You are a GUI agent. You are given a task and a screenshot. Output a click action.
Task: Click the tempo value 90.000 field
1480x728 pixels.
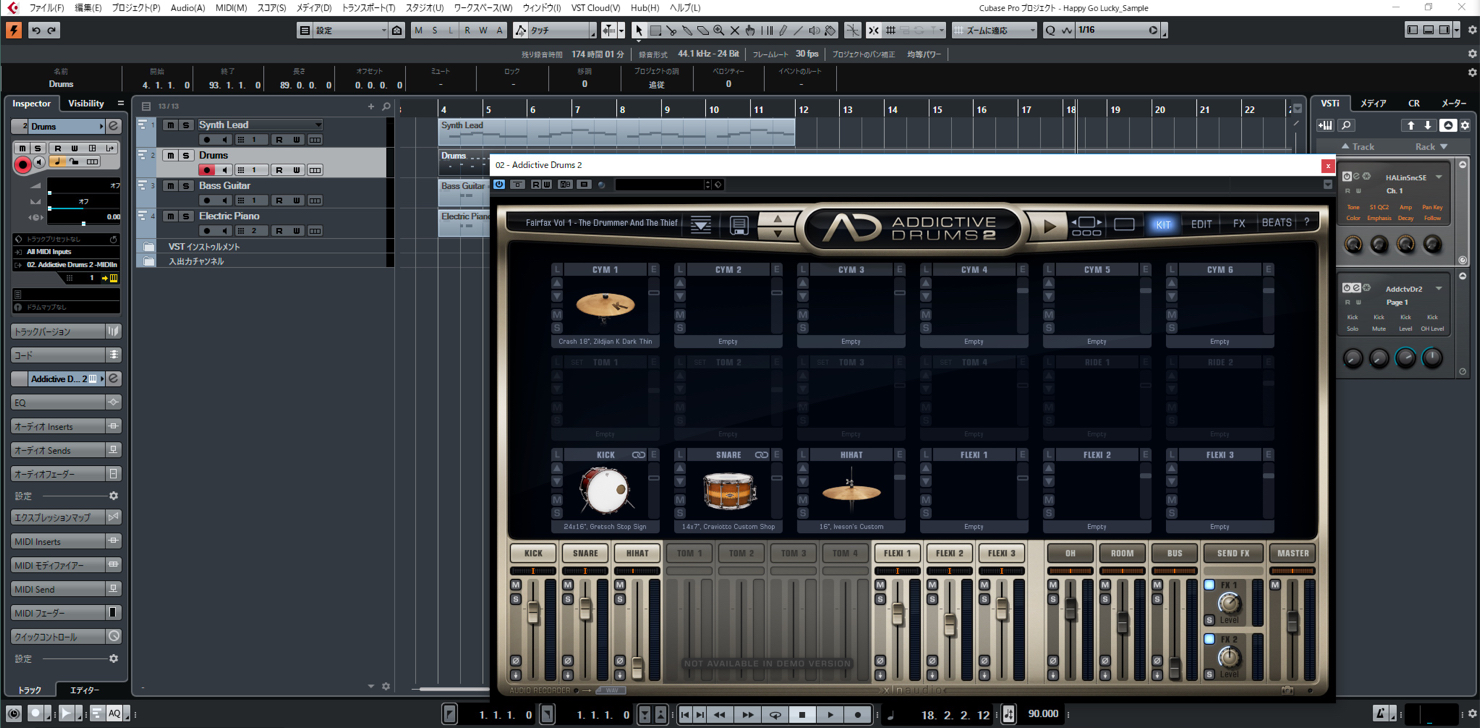[x=1043, y=714]
